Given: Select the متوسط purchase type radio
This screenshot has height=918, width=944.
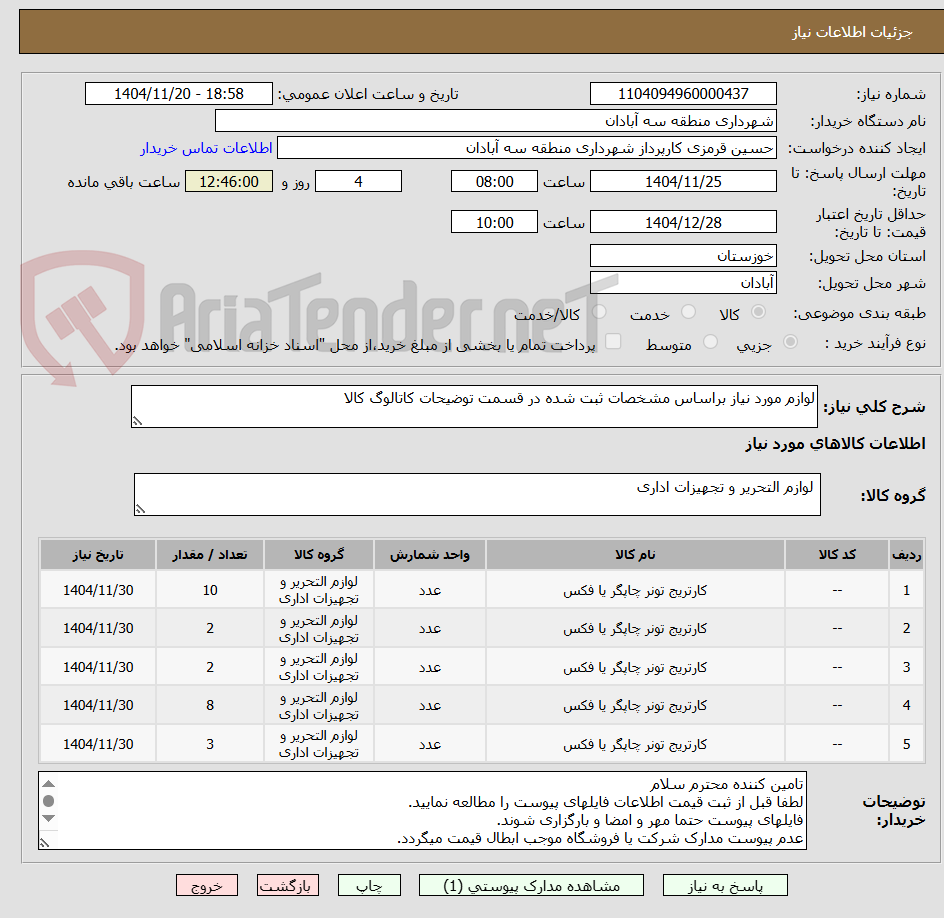Looking at the screenshot, I should click(x=710, y=342).
